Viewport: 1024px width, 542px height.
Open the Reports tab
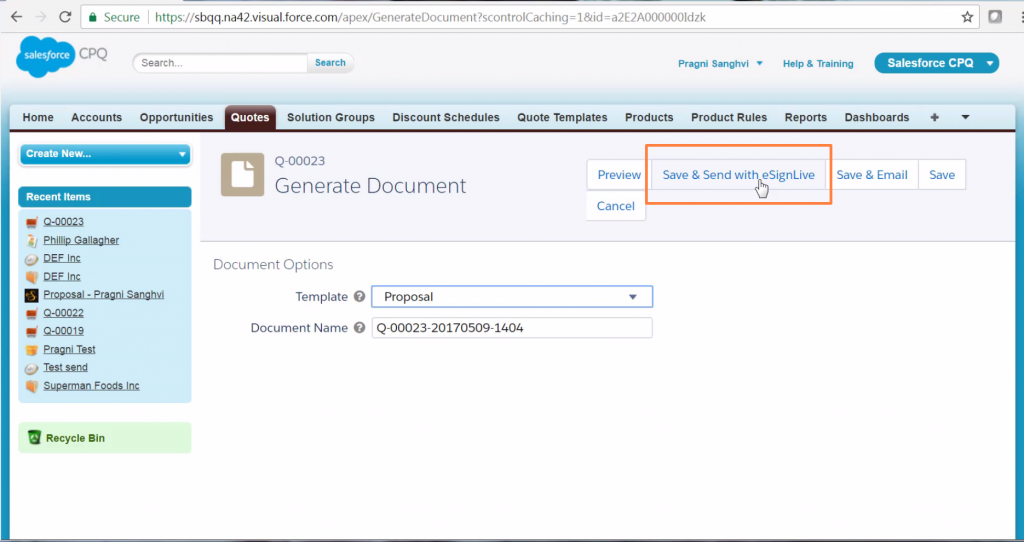click(806, 118)
